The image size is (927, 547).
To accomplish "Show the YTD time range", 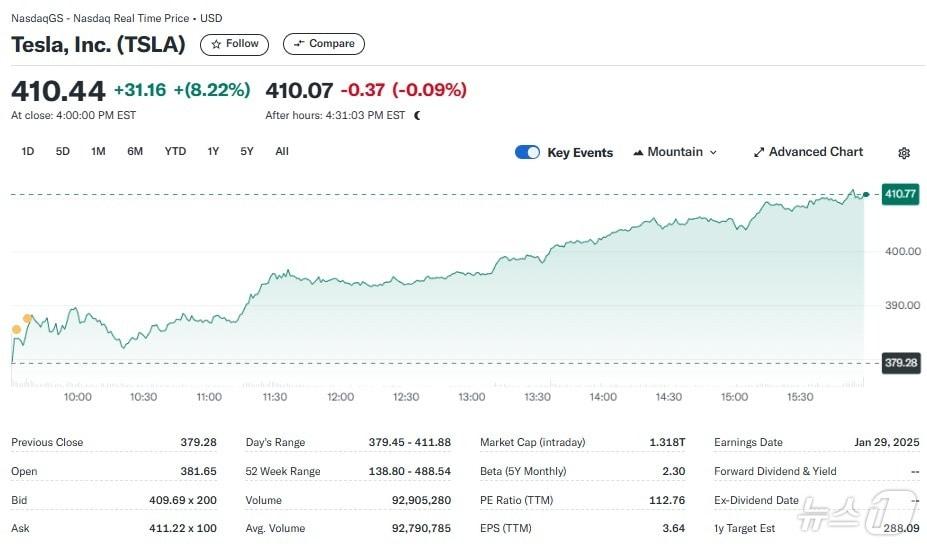I will [x=175, y=151].
